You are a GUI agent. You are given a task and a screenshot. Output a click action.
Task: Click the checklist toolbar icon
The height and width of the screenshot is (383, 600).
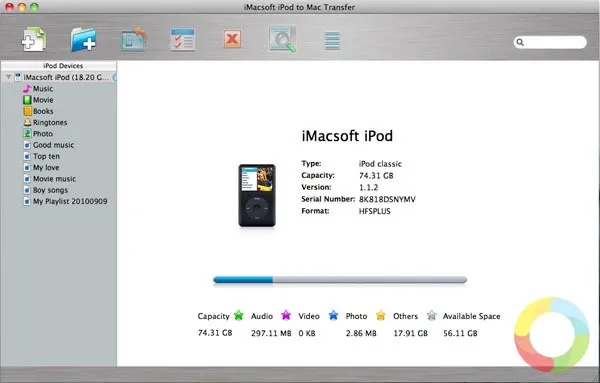tap(183, 39)
